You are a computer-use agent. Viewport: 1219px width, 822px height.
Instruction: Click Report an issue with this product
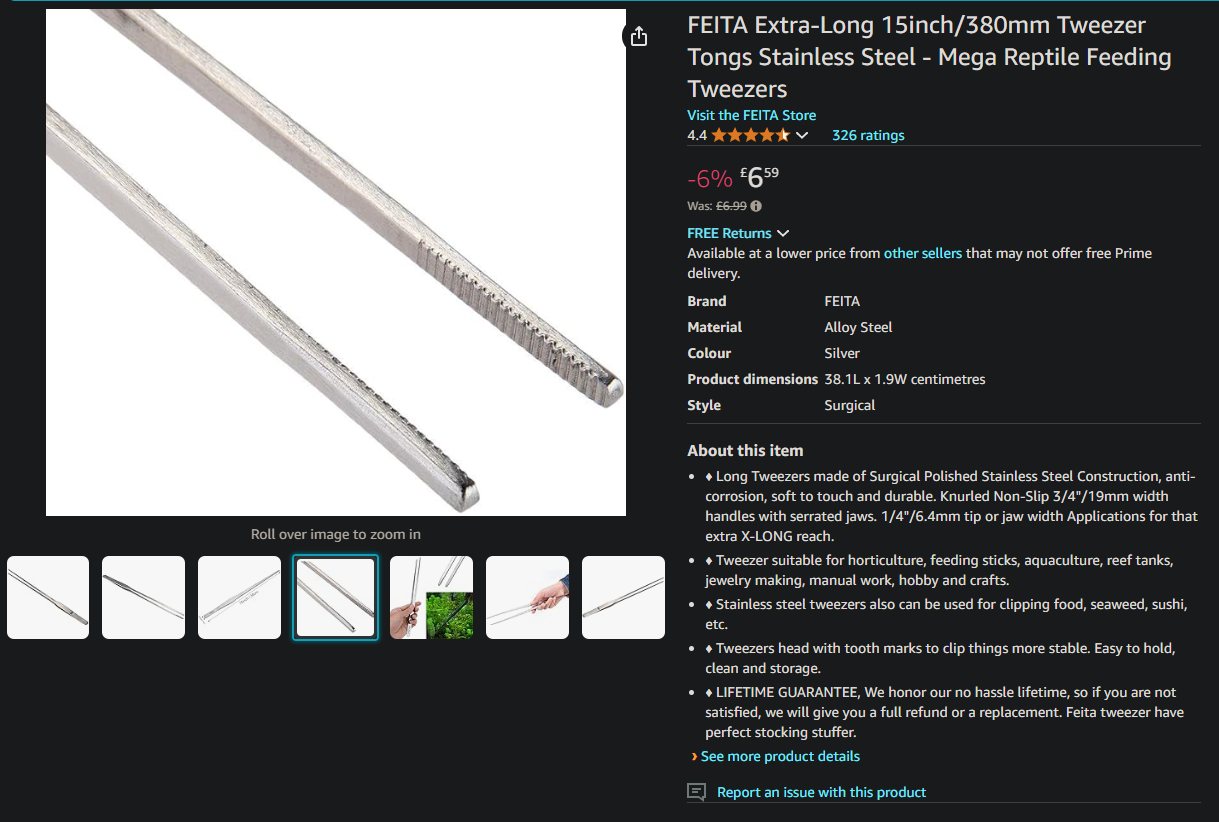pos(821,792)
